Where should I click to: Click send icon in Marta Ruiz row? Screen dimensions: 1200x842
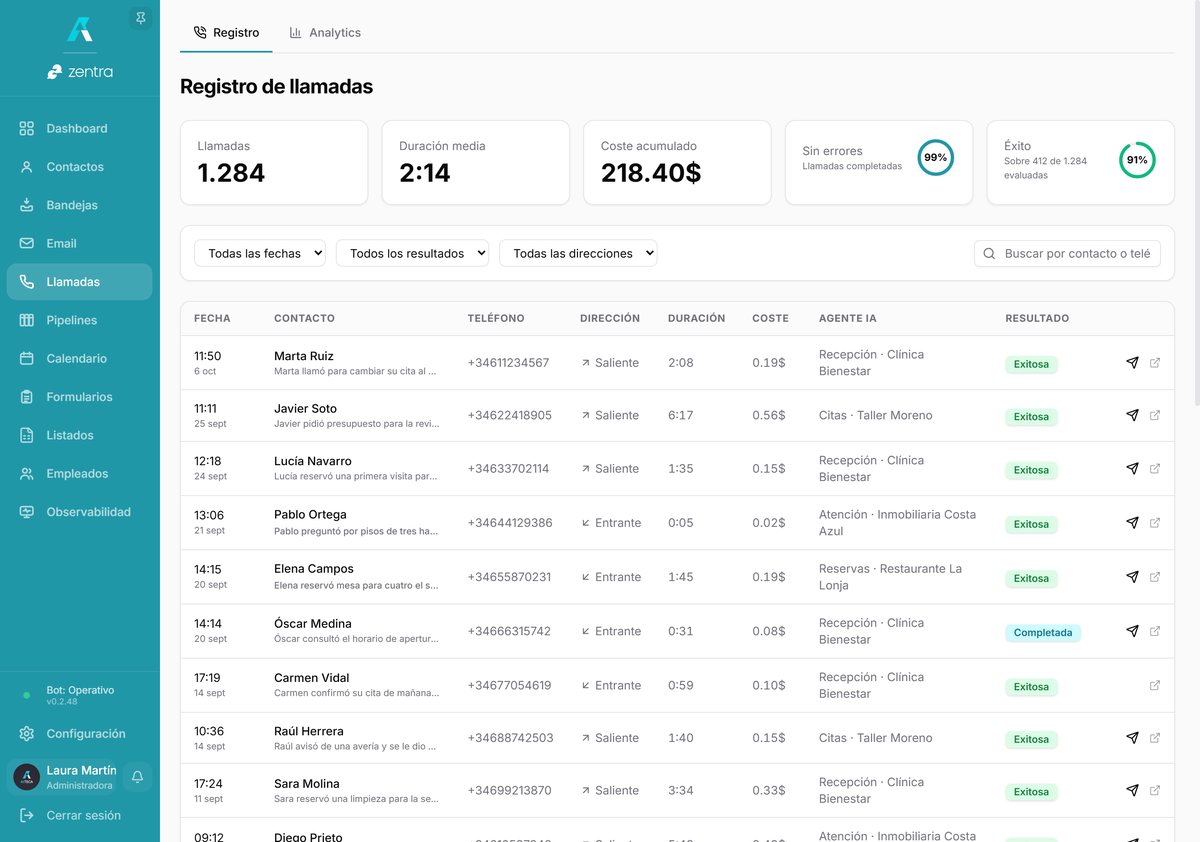1132,362
